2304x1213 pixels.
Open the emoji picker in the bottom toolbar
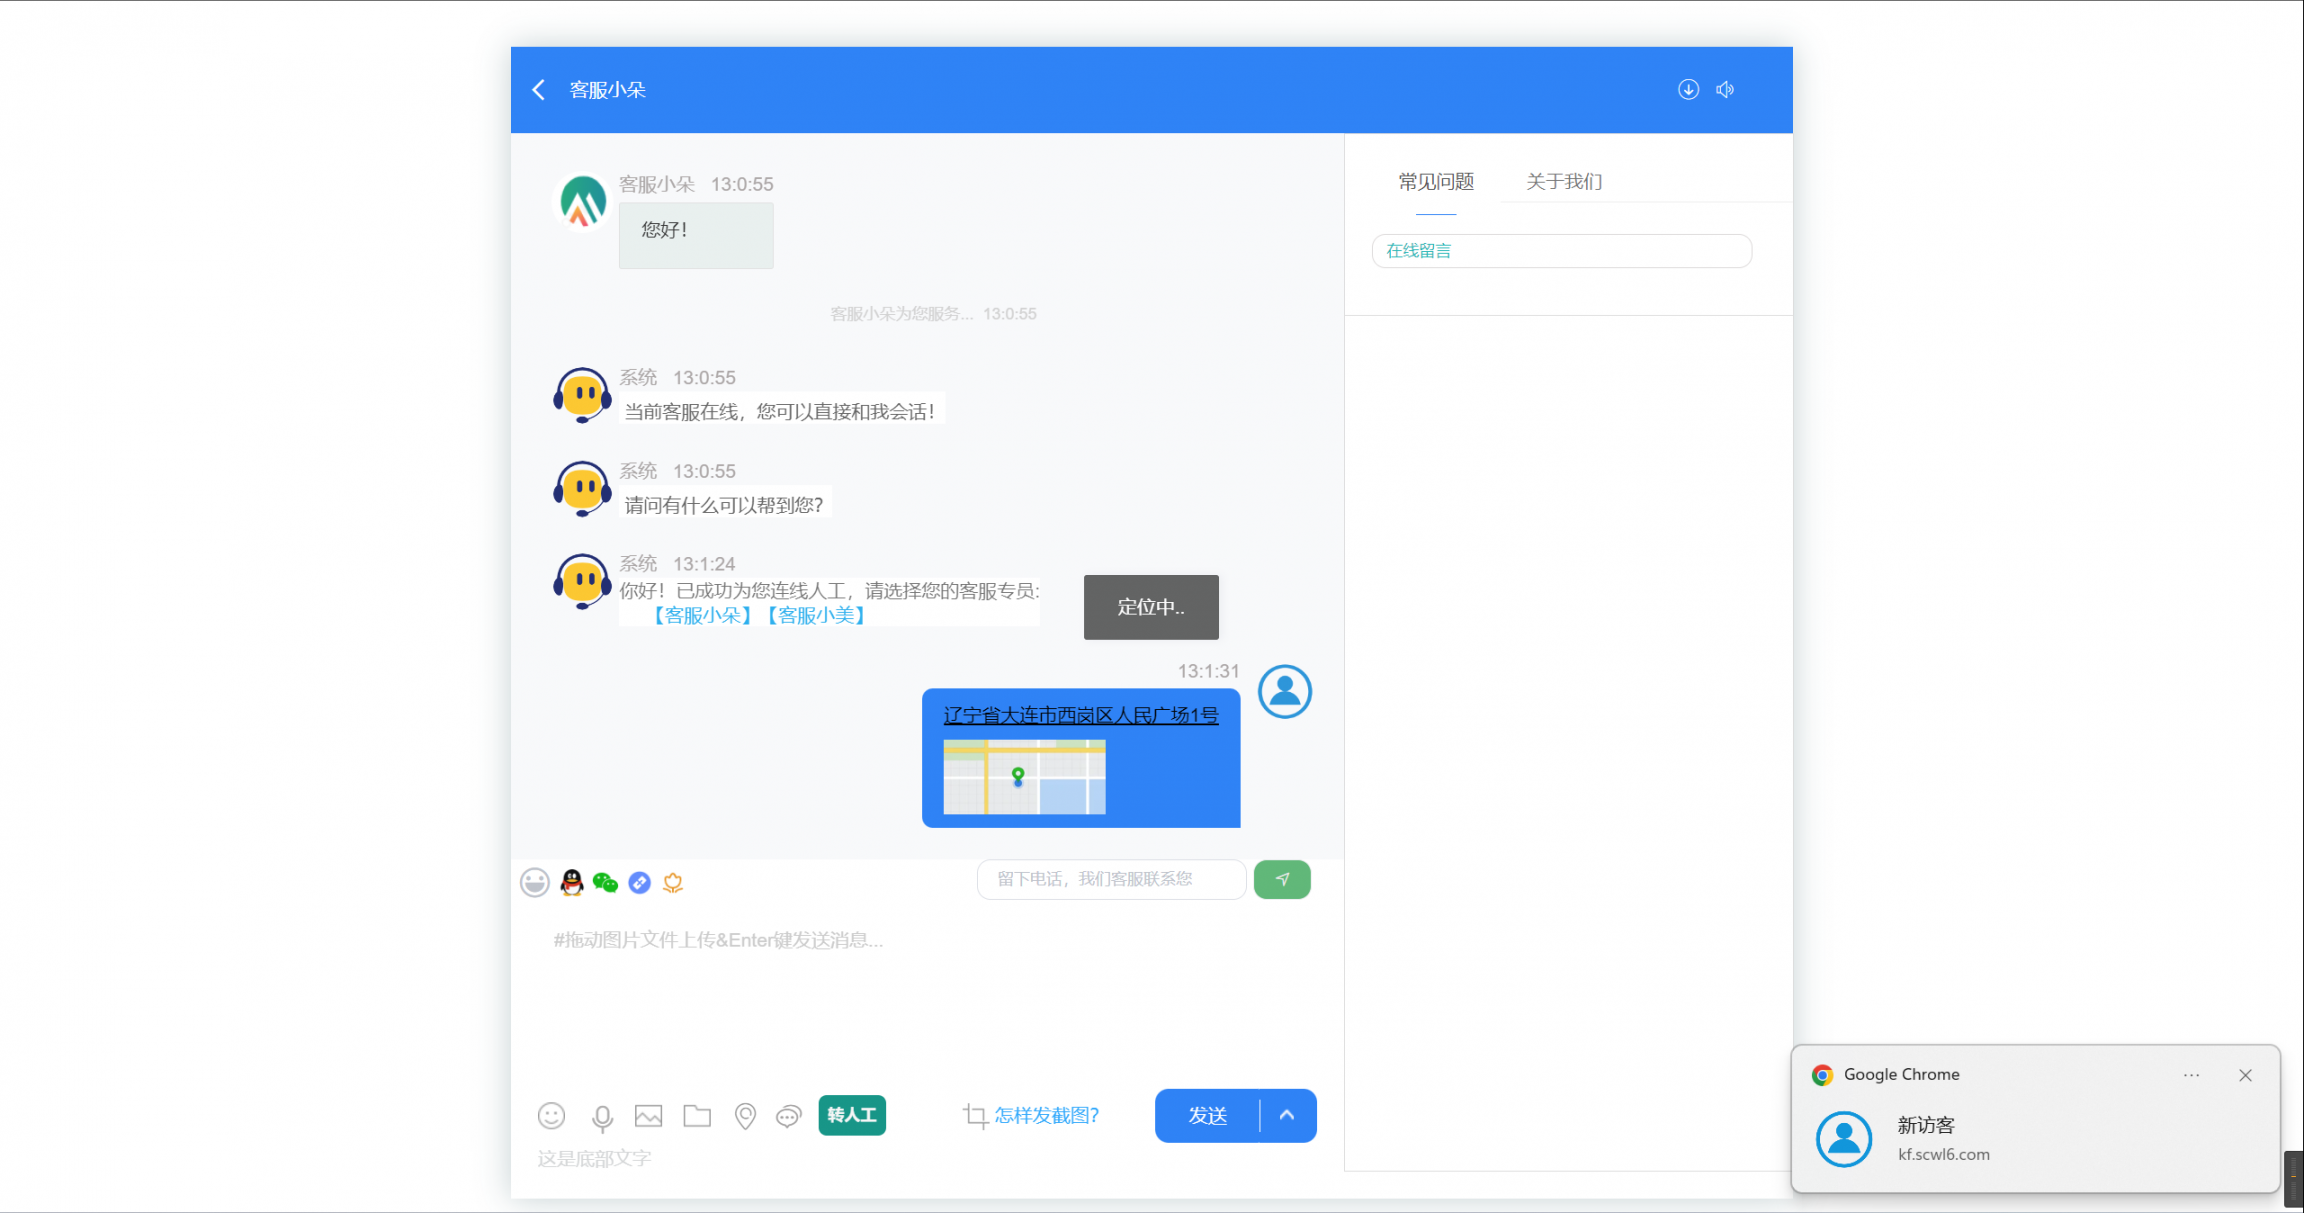pyautogui.click(x=551, y=1116)
